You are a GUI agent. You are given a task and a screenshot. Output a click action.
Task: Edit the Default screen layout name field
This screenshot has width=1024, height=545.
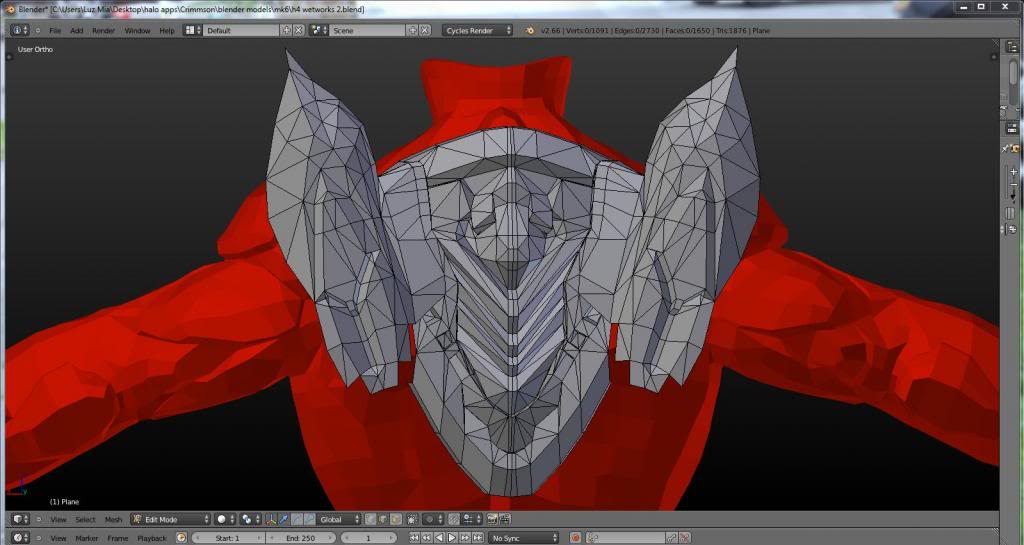(242, 30)
